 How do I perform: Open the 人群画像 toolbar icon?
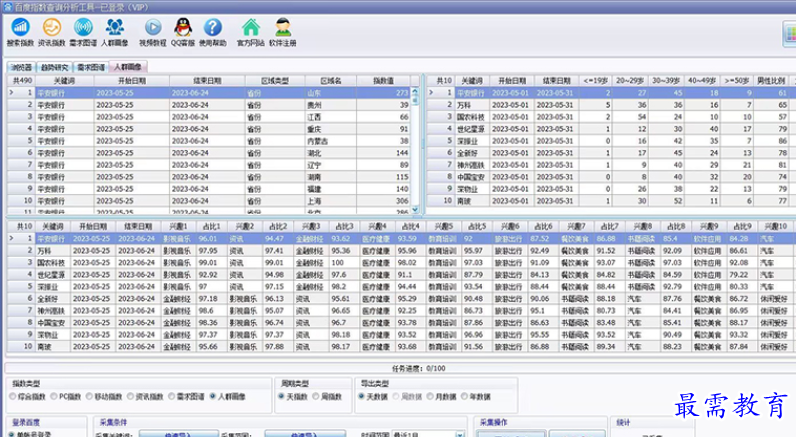pyautogui.click(x=115, y=32)
